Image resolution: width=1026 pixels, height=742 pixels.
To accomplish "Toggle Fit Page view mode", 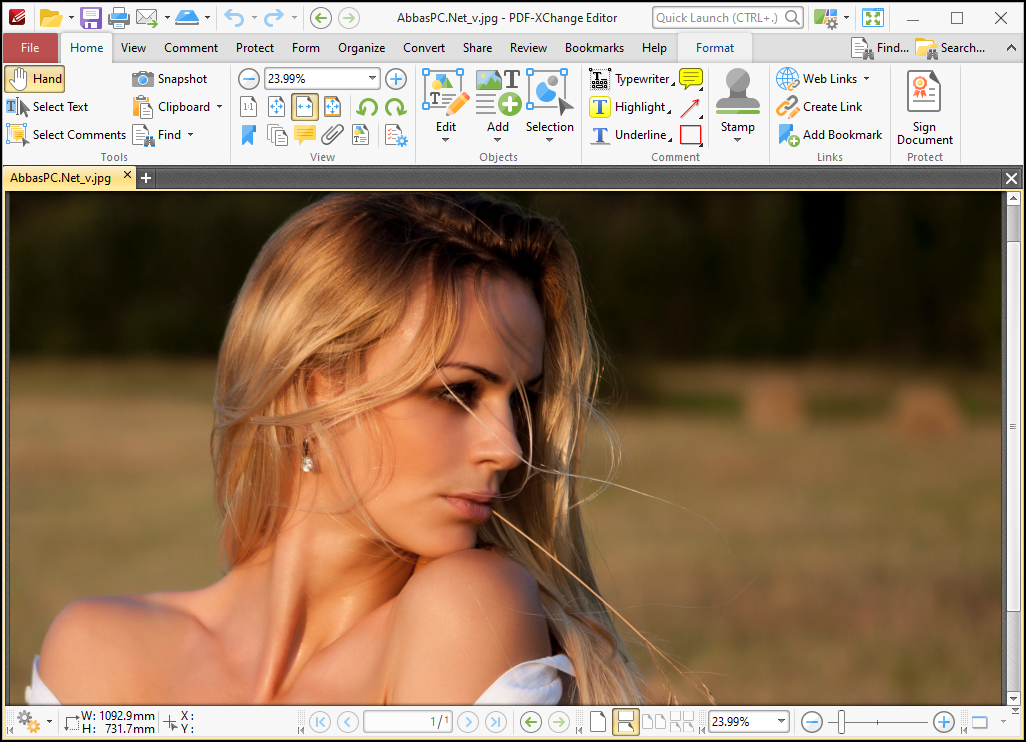I will click(277, 107).
